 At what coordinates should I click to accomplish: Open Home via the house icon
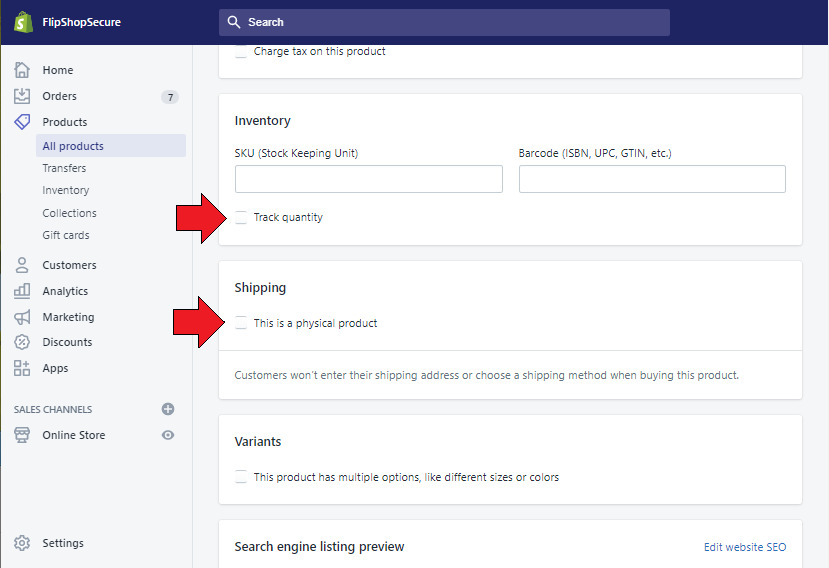click(x=22, y=70)
